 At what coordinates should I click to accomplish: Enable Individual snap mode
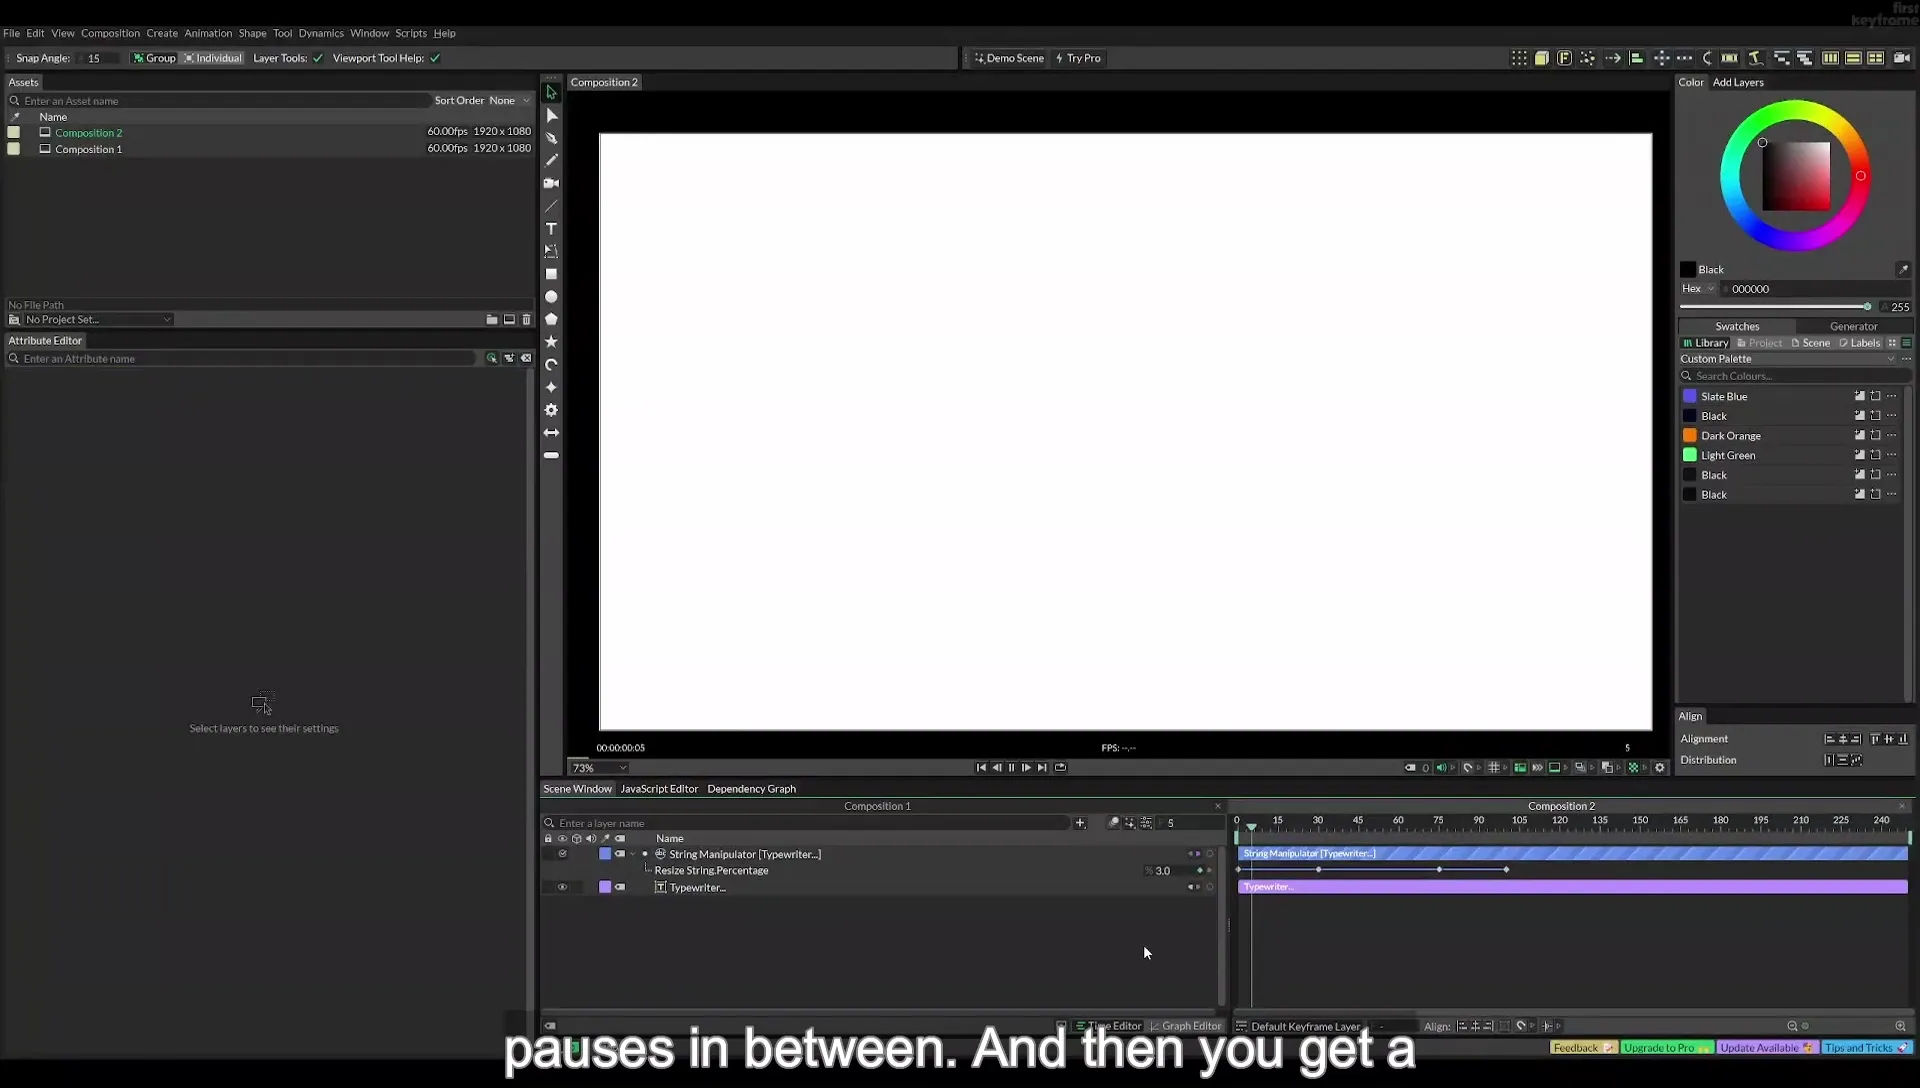[x=213, y=58]
